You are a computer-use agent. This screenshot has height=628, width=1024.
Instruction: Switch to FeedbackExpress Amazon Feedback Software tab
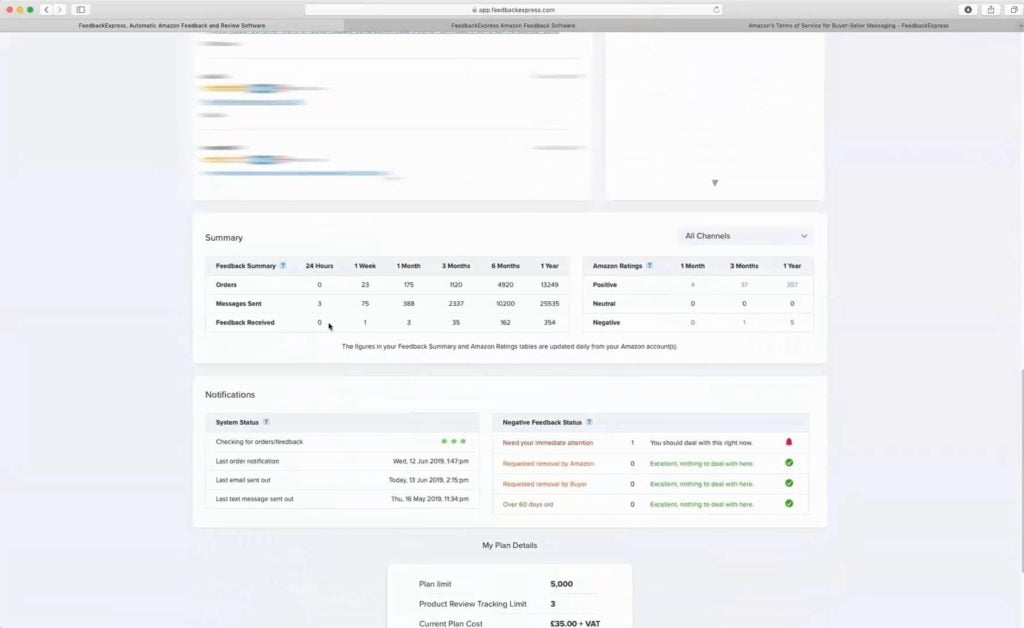(513, 25)
